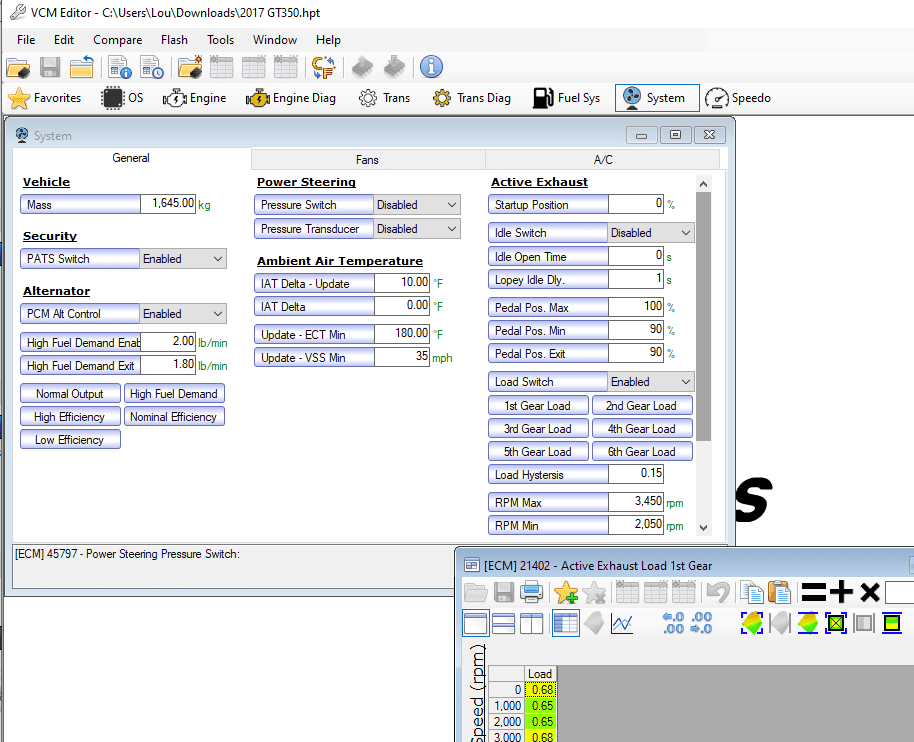Open the Flash menu
Viewport: 914px width, 742px height.
coord(174,40)
